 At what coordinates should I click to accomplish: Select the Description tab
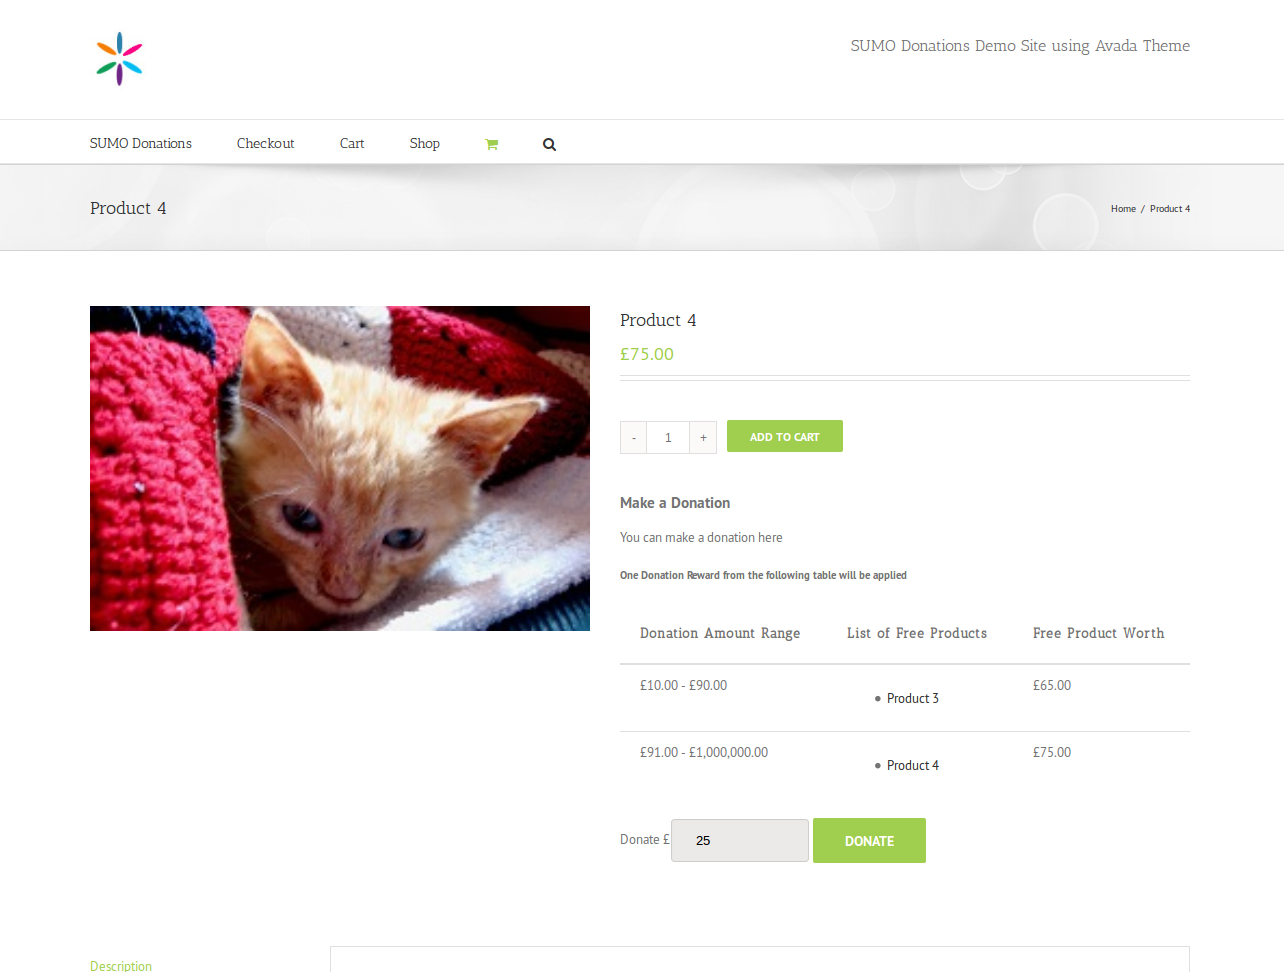pyautogui.click(x=121, y=965)
